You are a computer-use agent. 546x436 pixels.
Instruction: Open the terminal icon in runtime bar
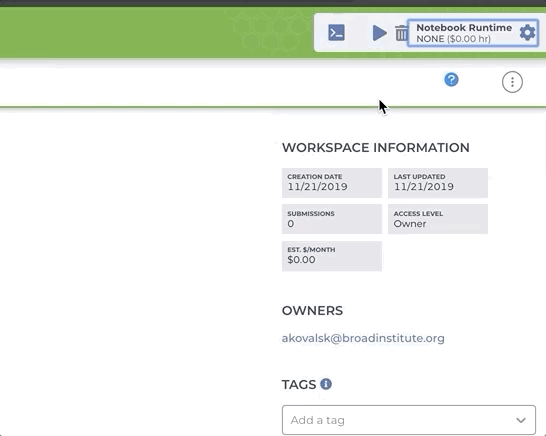click(336, 33)
